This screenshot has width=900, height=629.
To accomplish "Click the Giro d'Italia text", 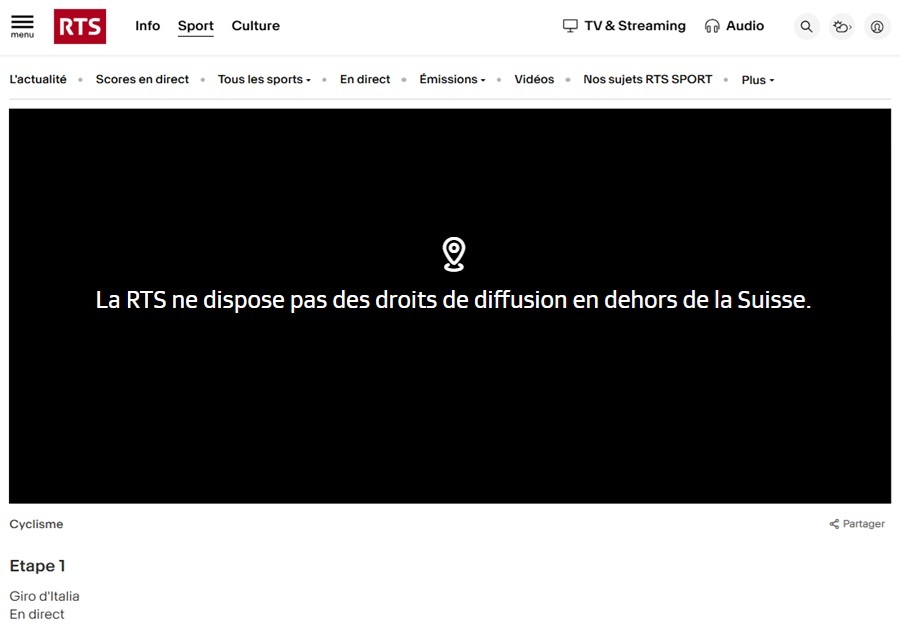I will (44, 596).
